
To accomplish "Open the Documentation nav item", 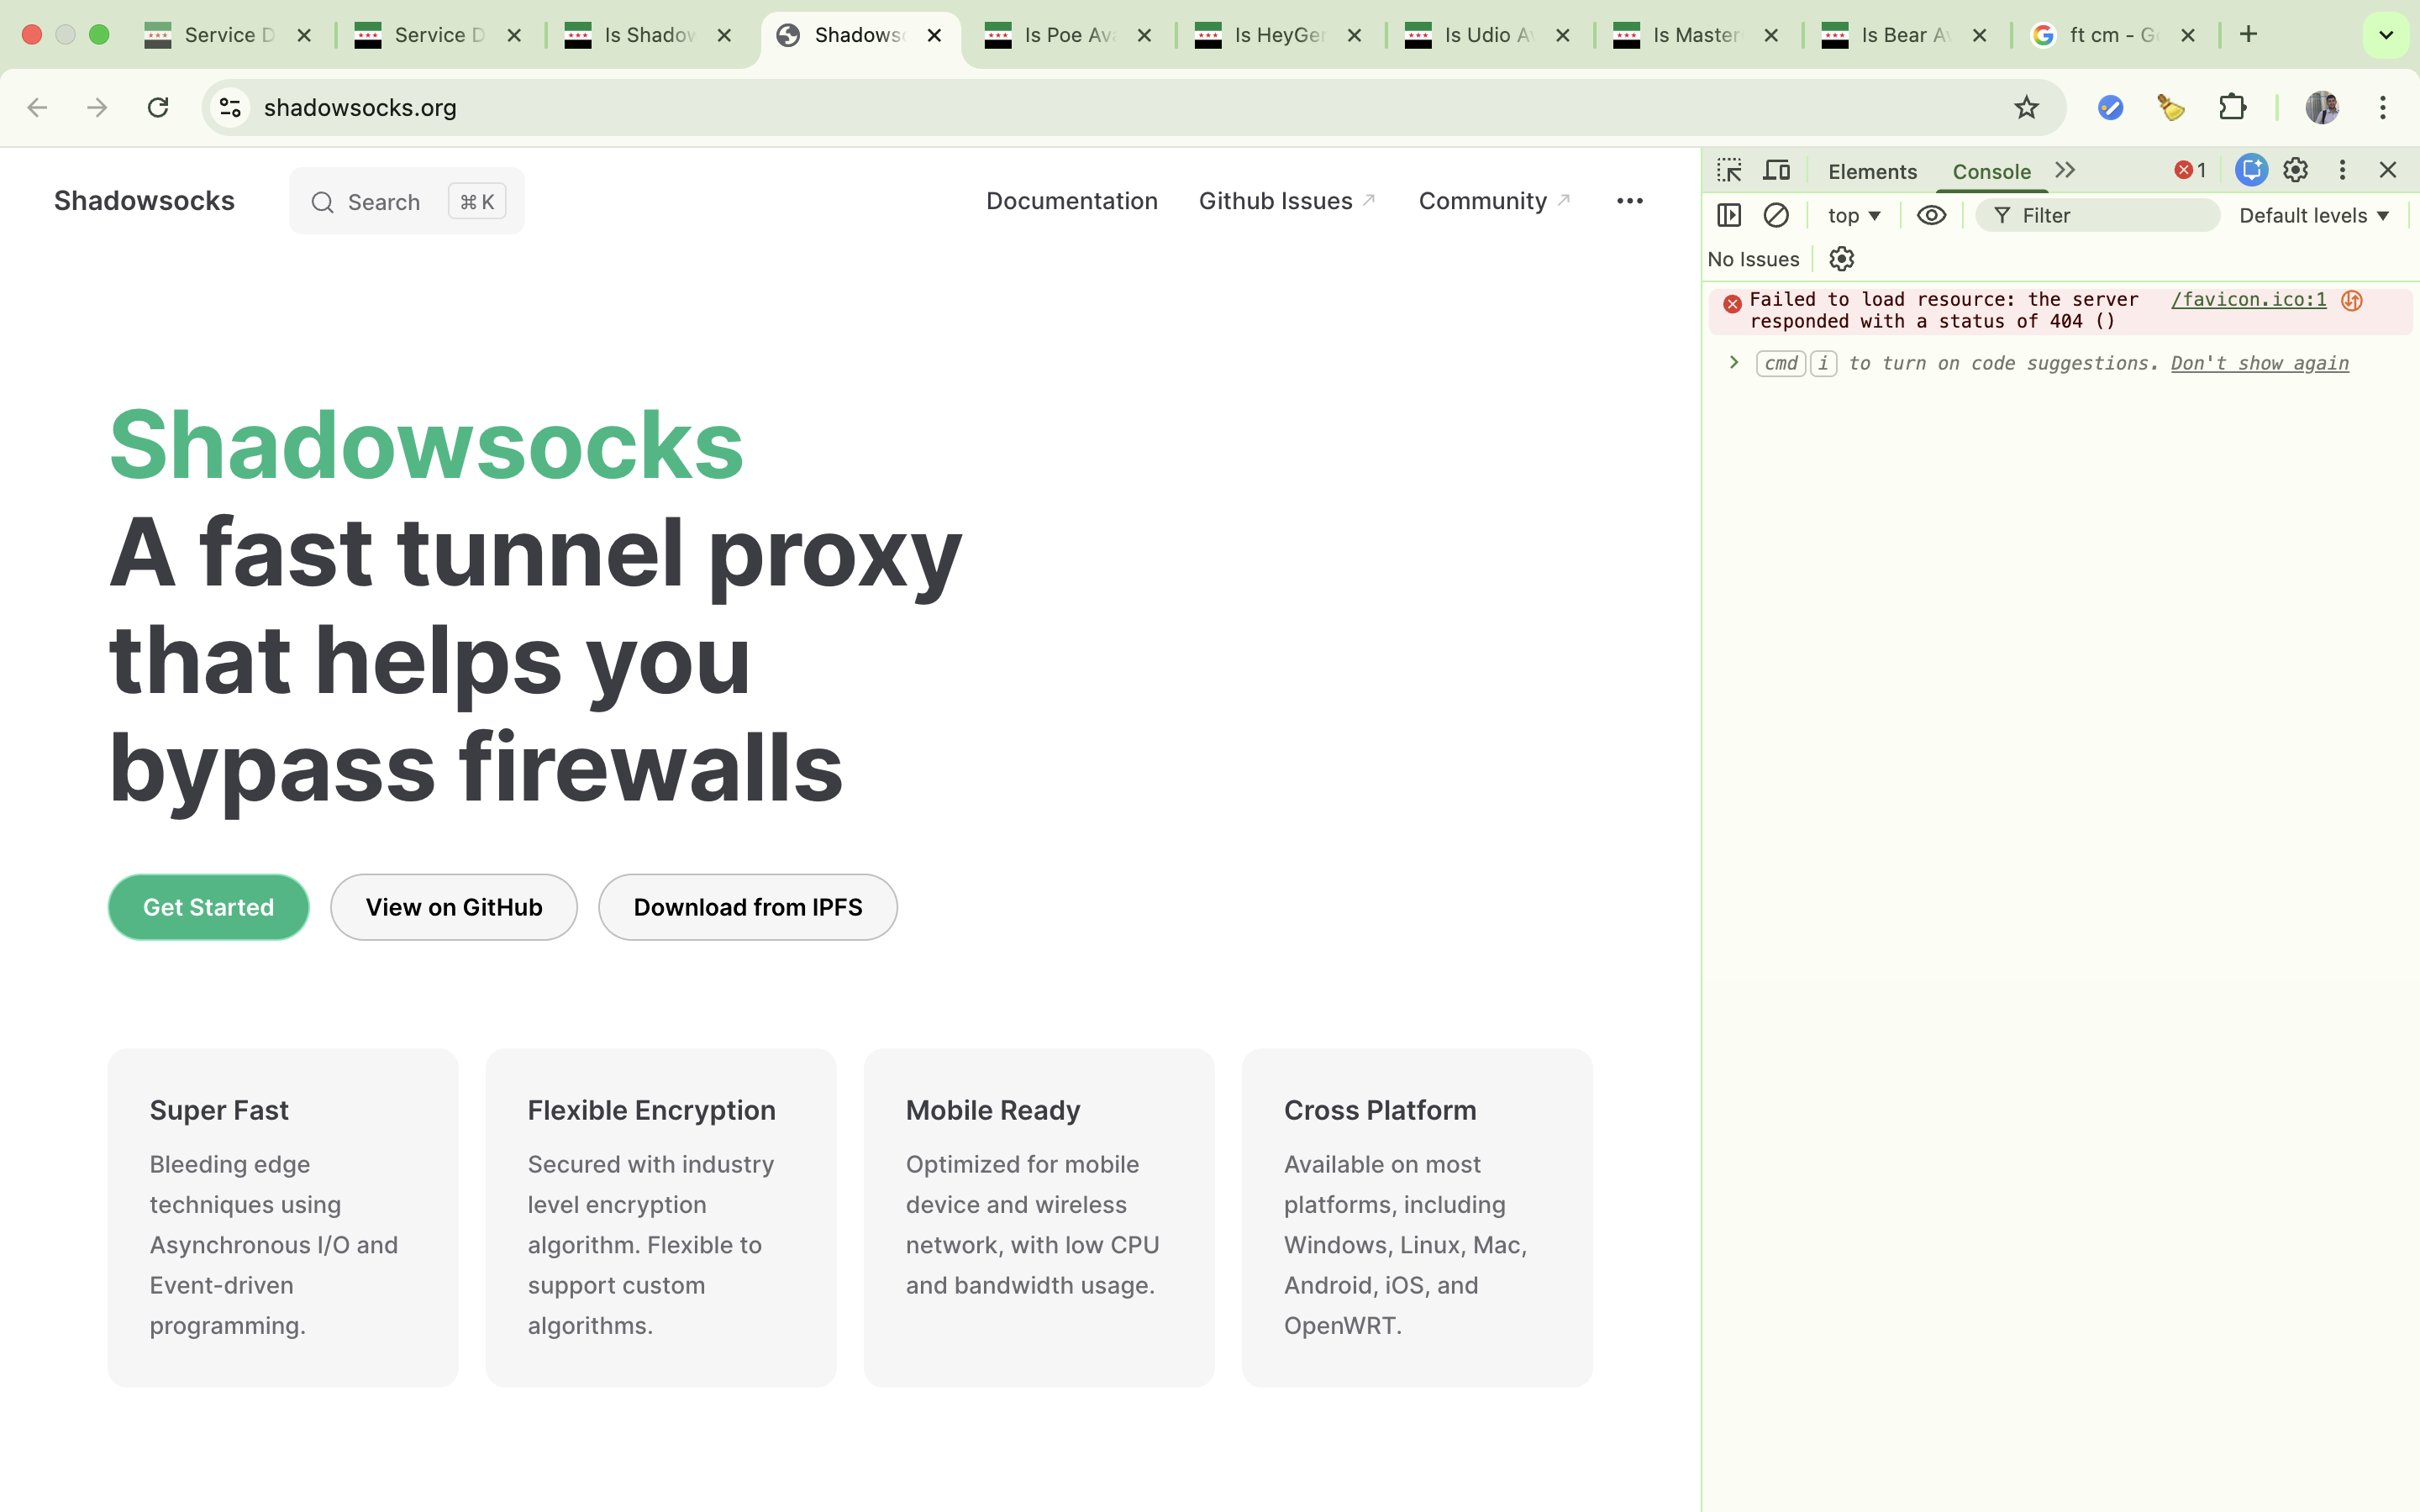I will [x=1071, y=201].
